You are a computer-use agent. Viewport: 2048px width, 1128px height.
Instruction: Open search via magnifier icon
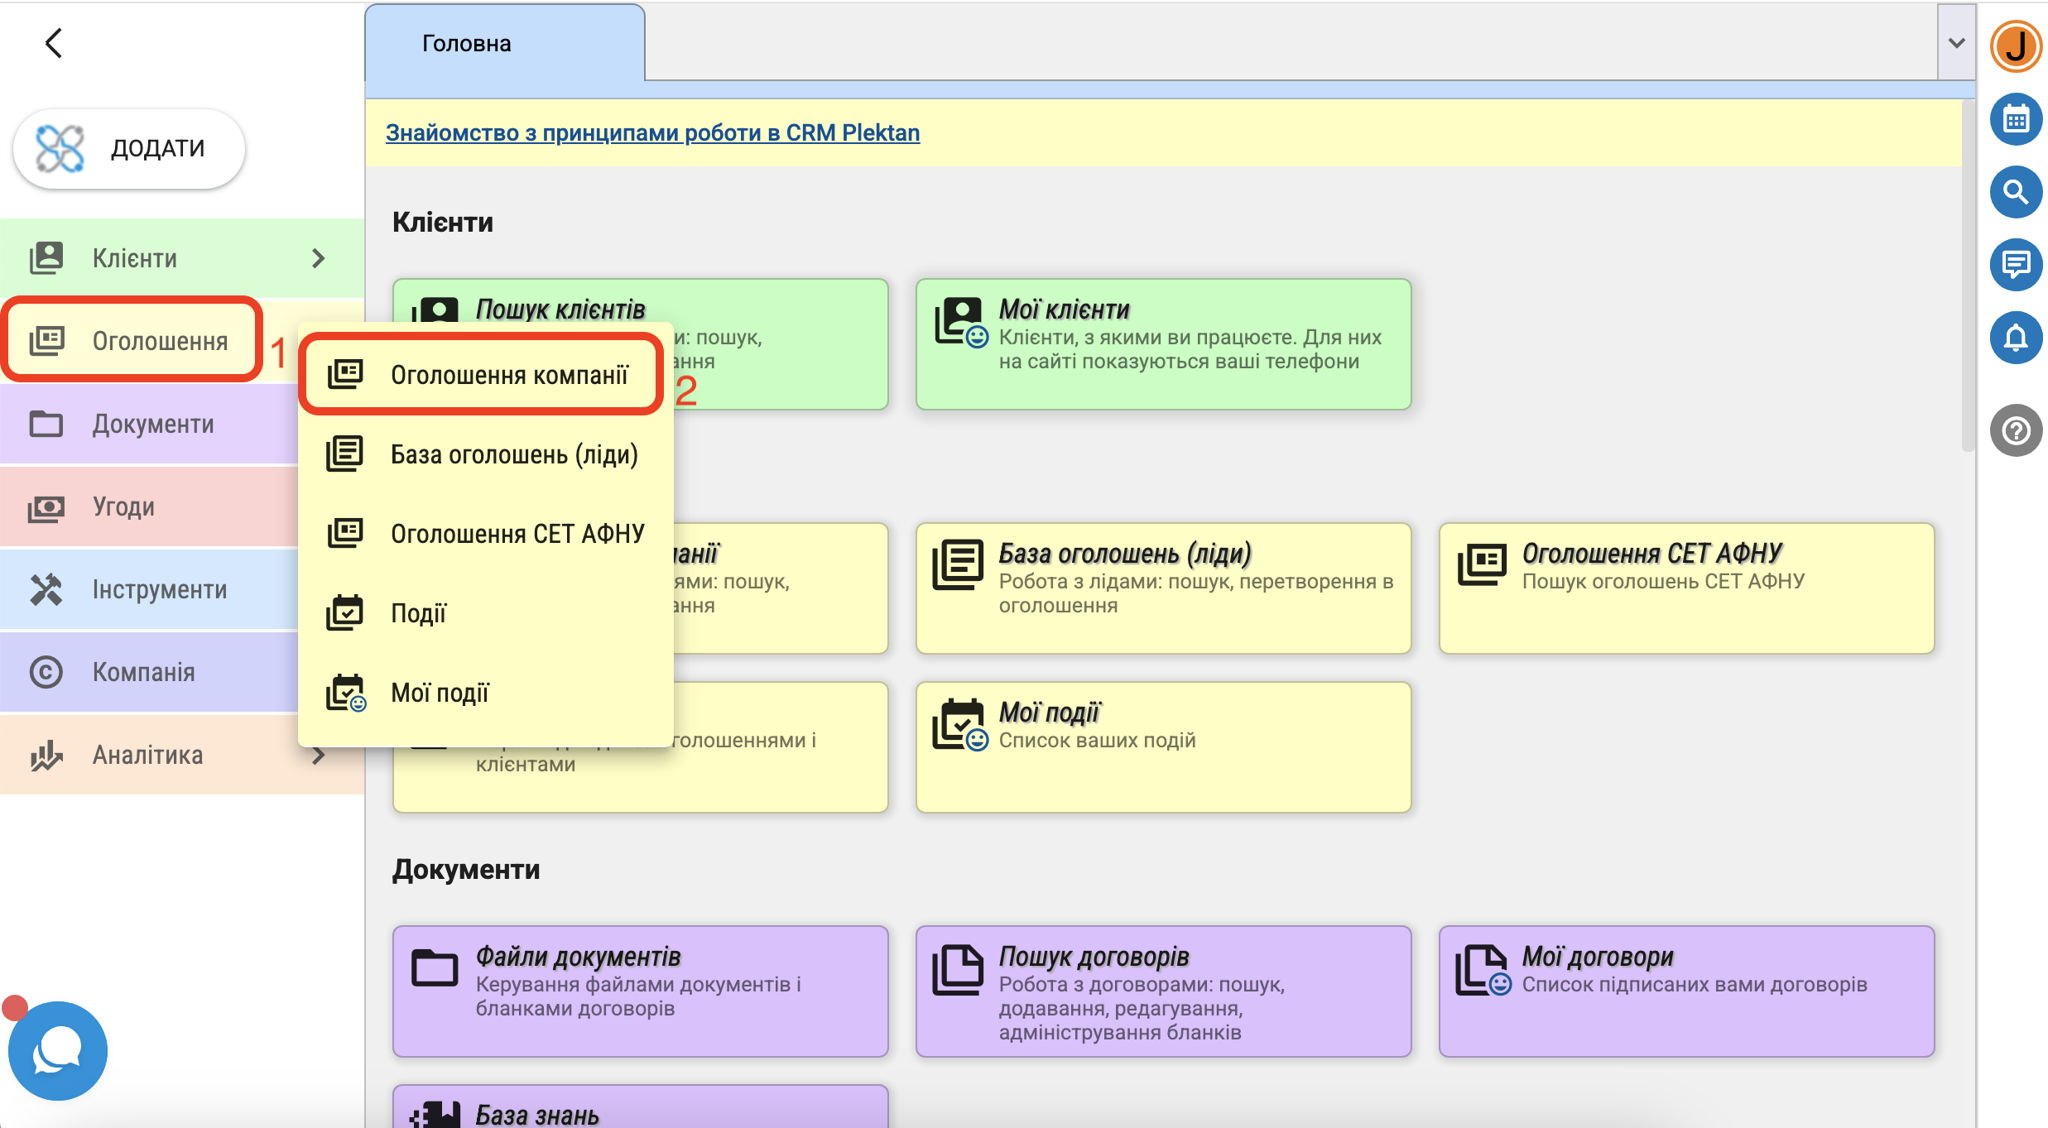pyautogui.click(x=2015, y=192)
